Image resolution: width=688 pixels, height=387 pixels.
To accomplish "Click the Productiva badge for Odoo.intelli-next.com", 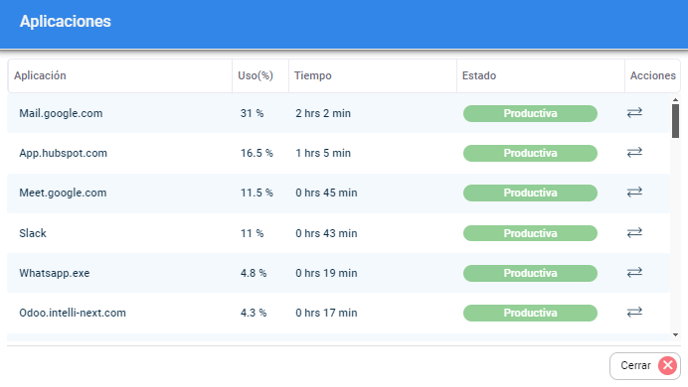I will point(530,313).
